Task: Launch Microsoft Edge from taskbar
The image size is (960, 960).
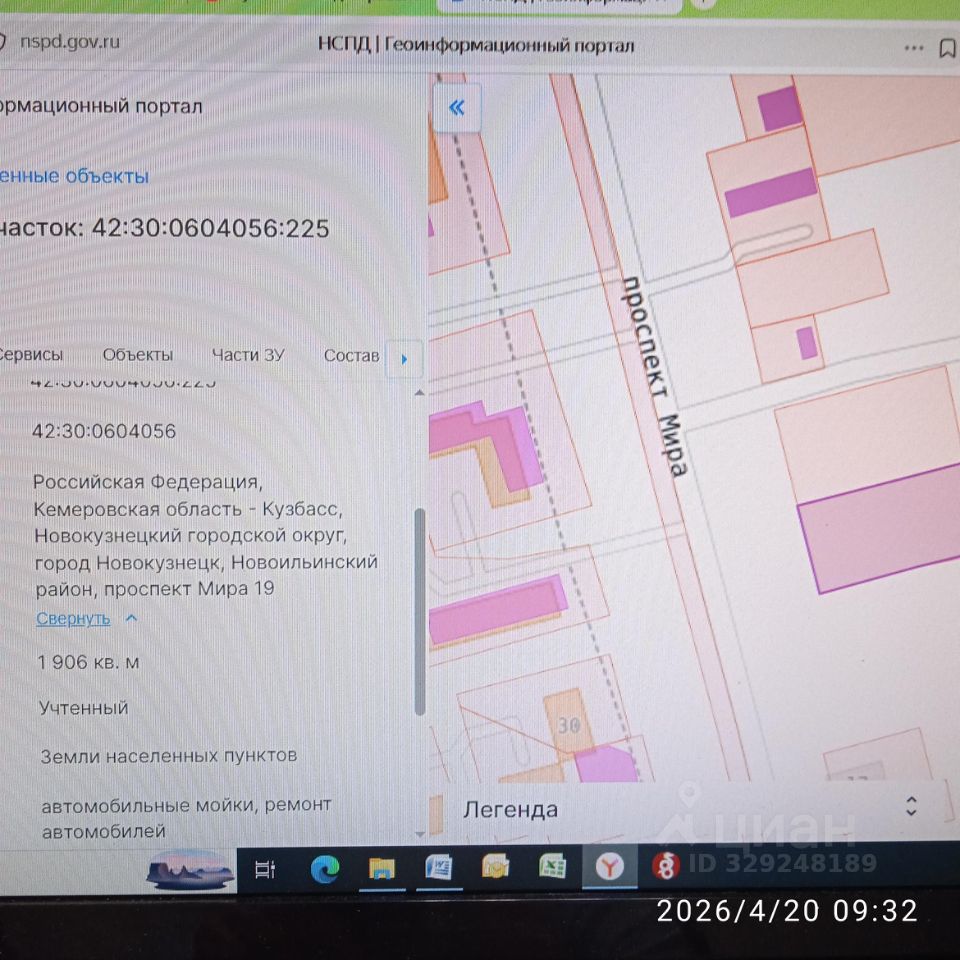Action: coord(325,869)
